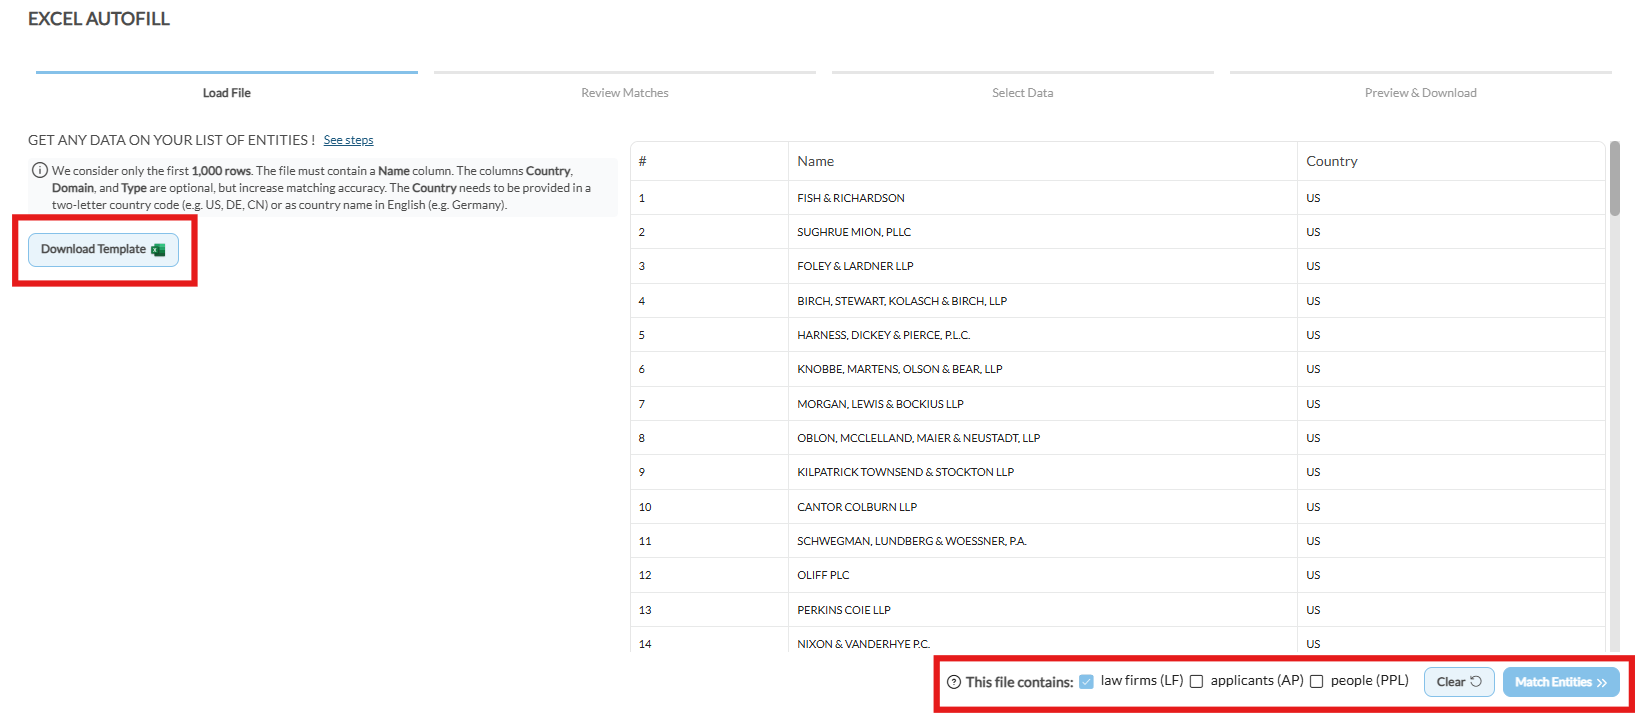
Task: Select the CANTOR COLBURN LLP row
Action: (1118, 507)
